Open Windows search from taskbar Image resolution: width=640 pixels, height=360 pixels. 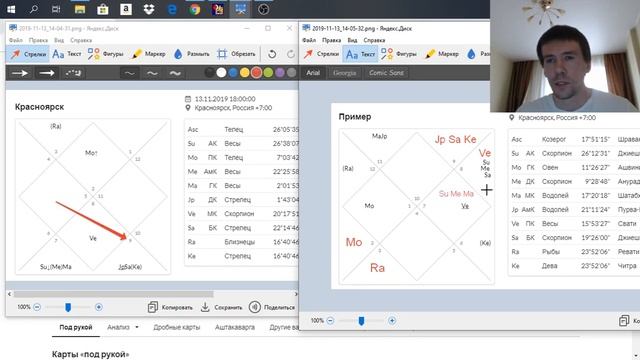click(x=34, y=9)
